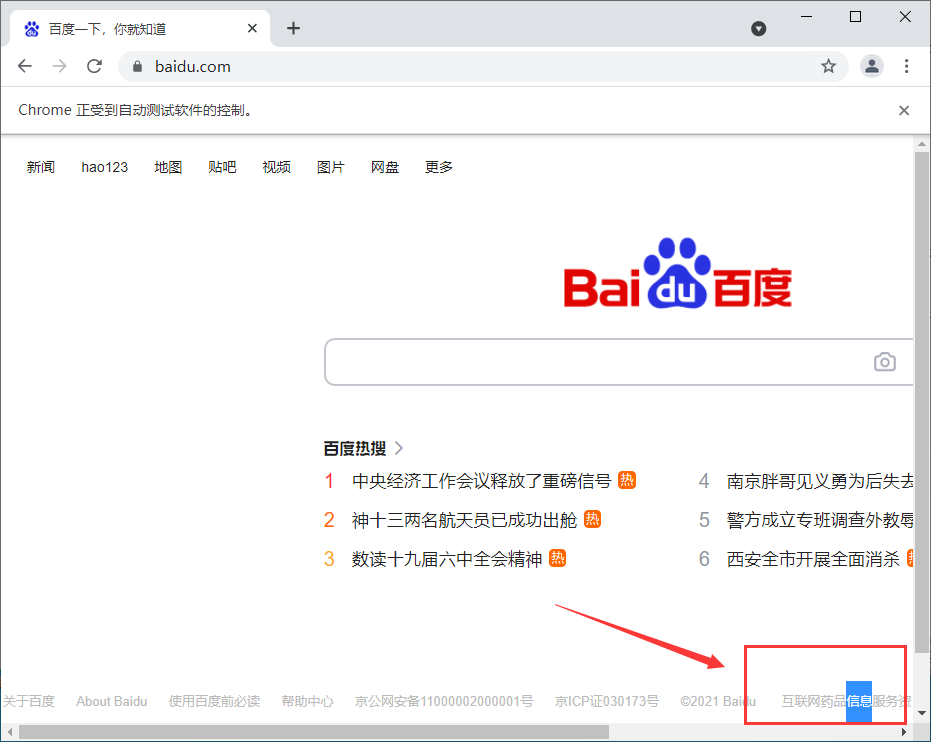Switch to the 图片 section
The image size is (931, 742).
coord(330,167)
